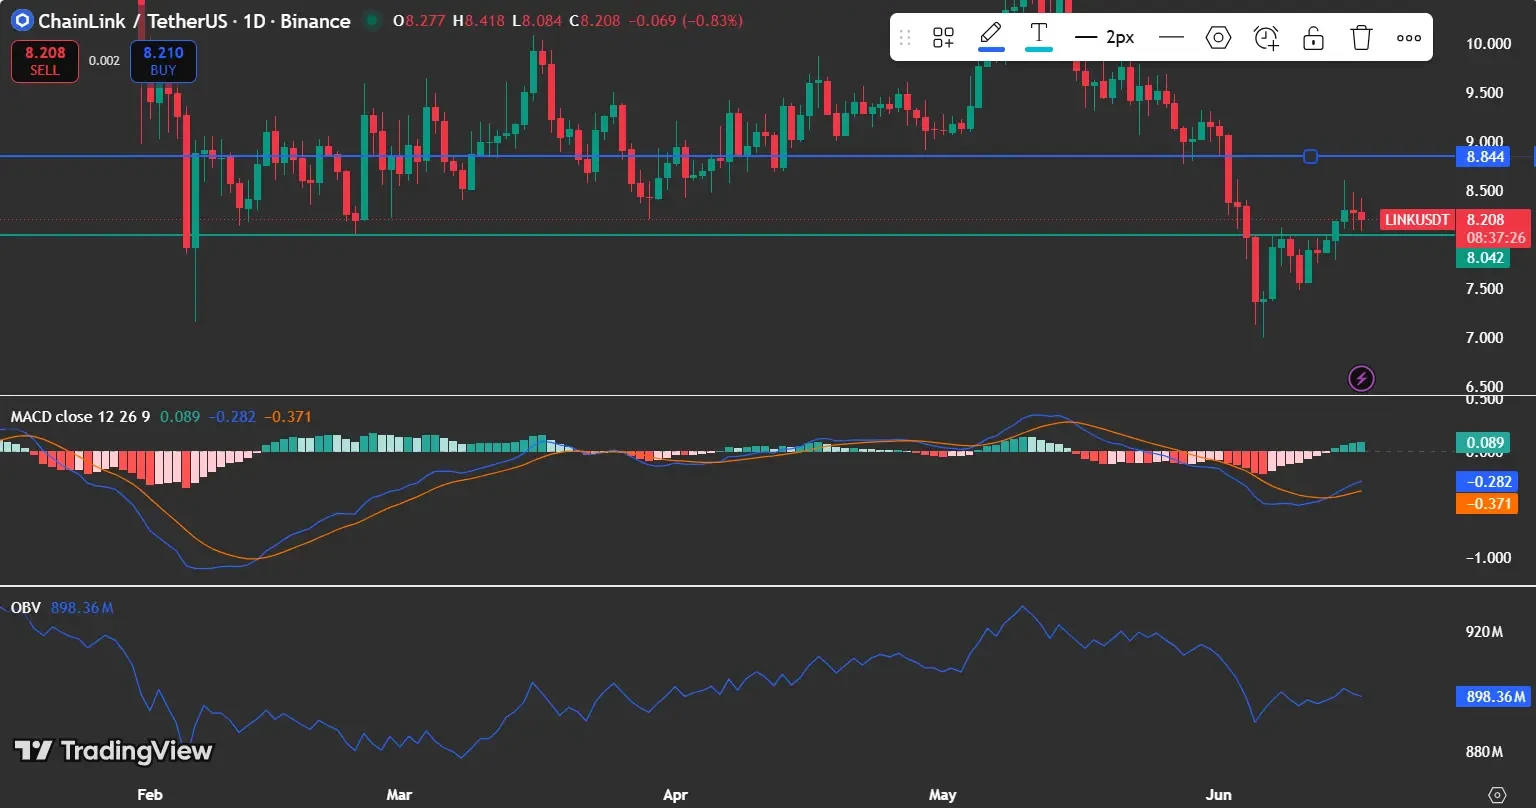1536x808 pixels.
Task: Click the 880 M label on the OBV scale
Action: coord(1484,752)
